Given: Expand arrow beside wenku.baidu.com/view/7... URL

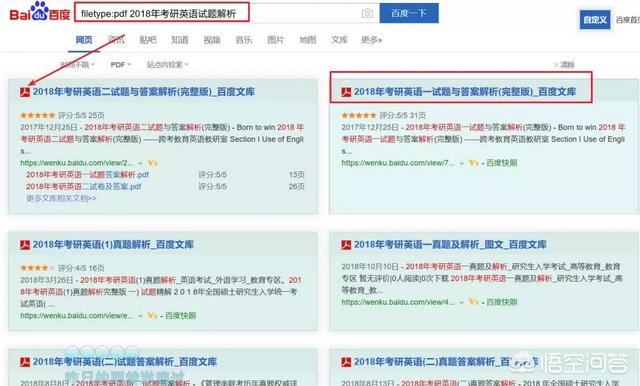Looking at the screenshot, I should coord(462,163).
